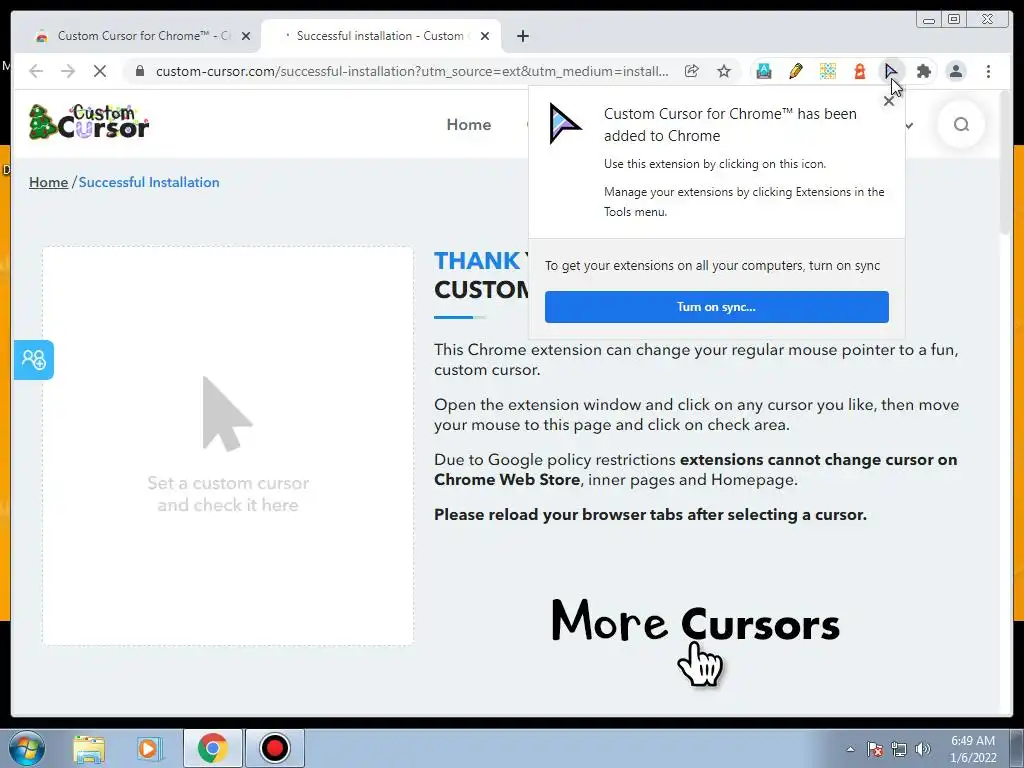The width and height of the screenshot is (1024, 768).
Task: Open the pencil extension icon
Action: pos(795,71)
